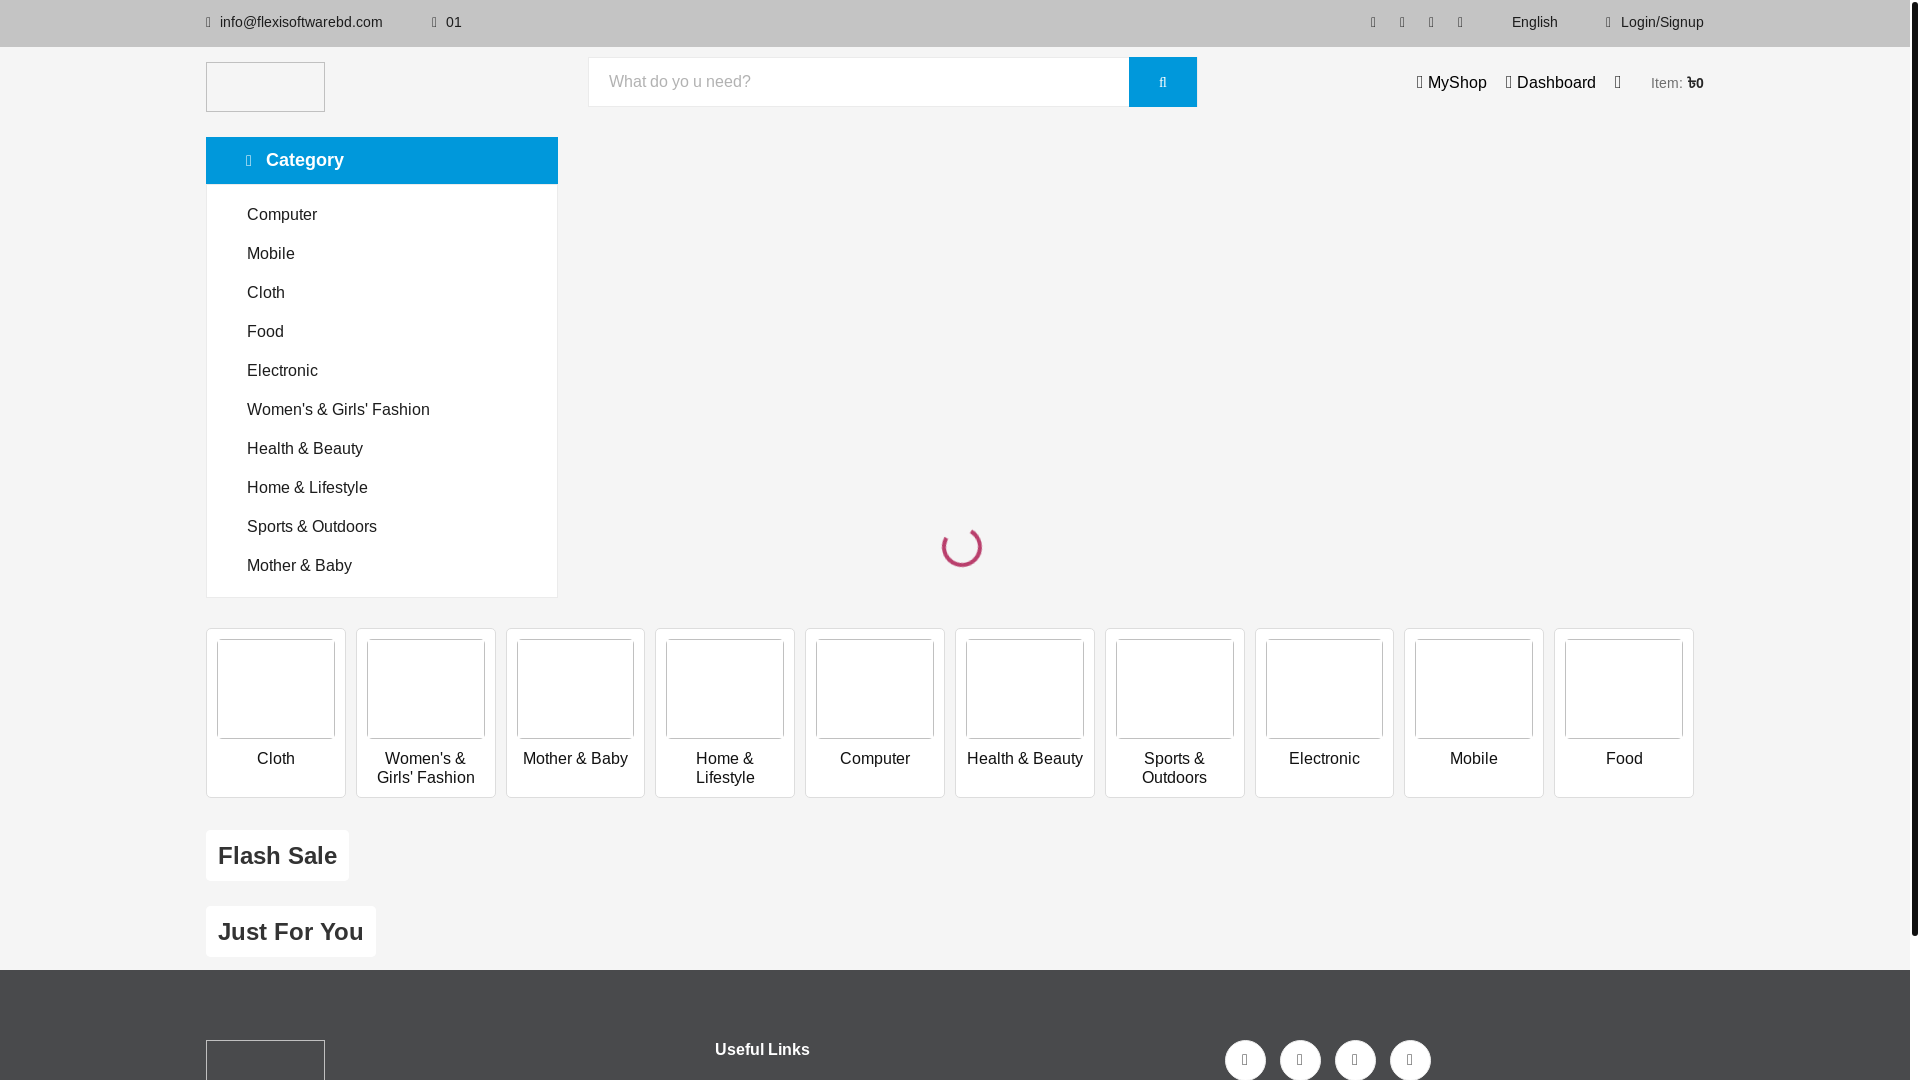Image resolution: width=1920 pixels, height=1080 pixels.
Task: Open the Computer category card image
Action: (875, 689)
